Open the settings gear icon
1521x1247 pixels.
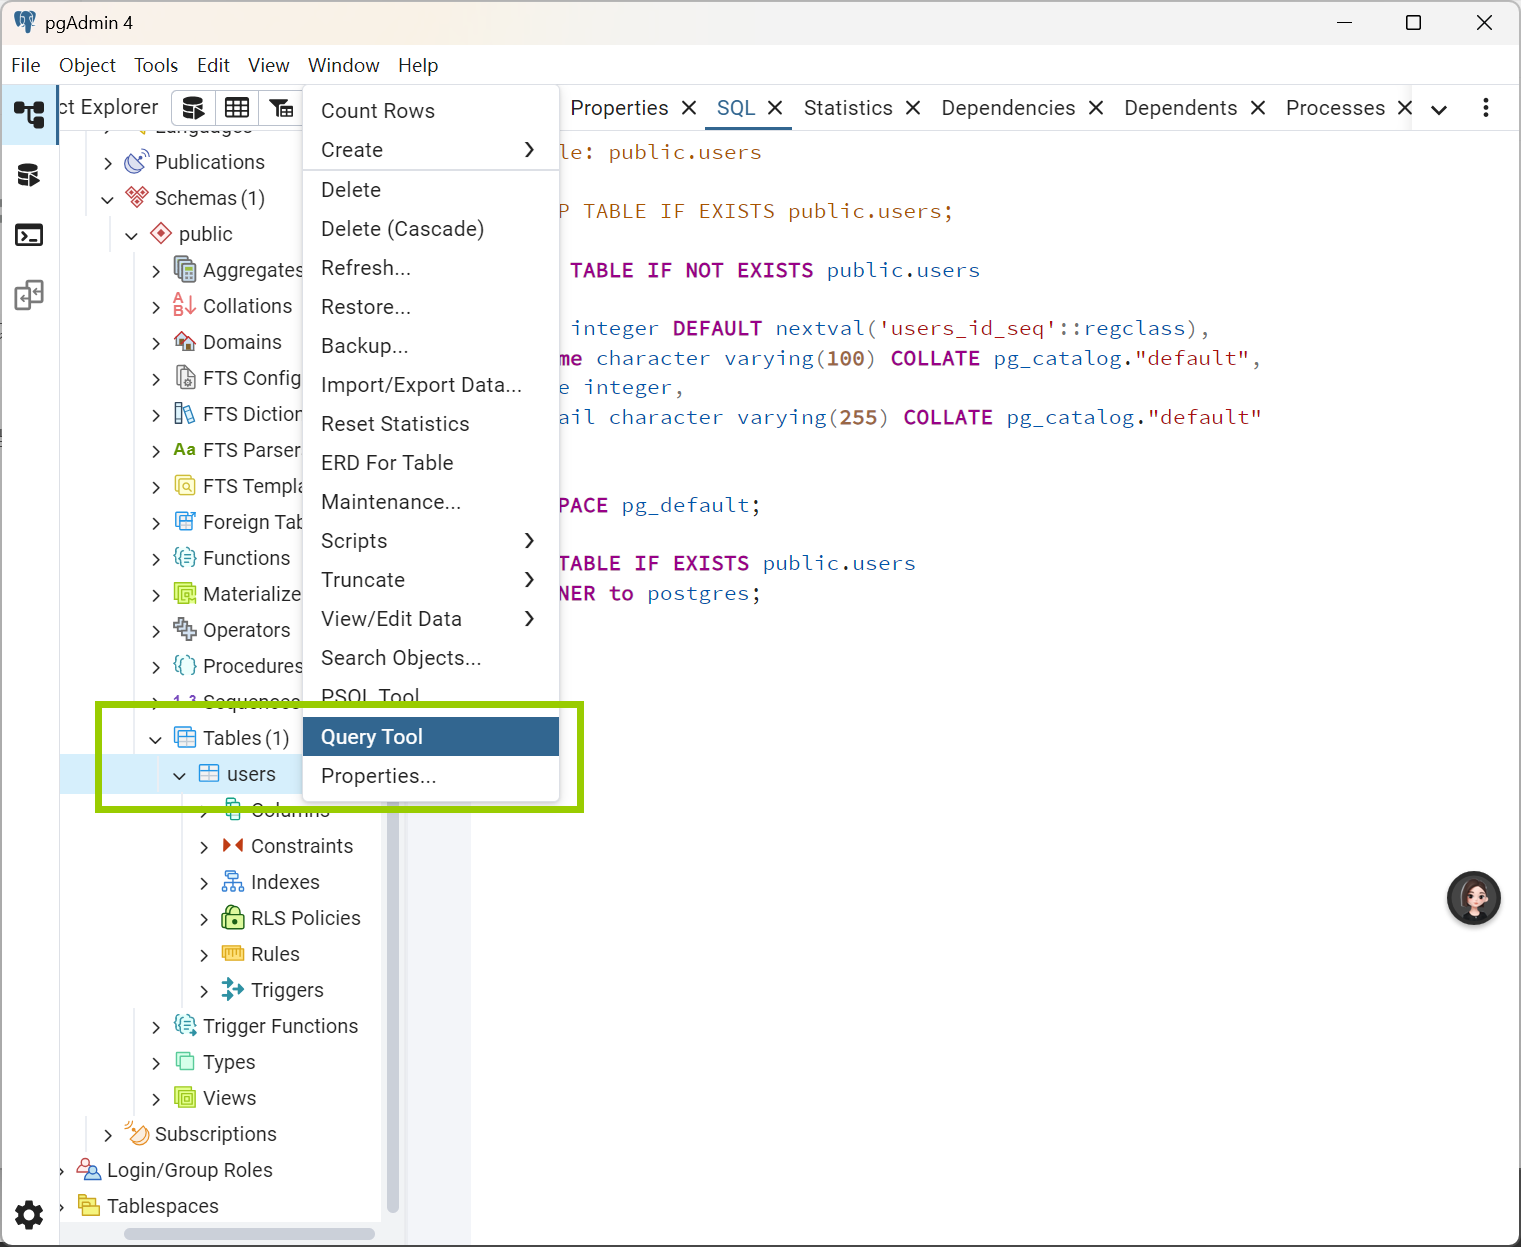point(29,1214)
